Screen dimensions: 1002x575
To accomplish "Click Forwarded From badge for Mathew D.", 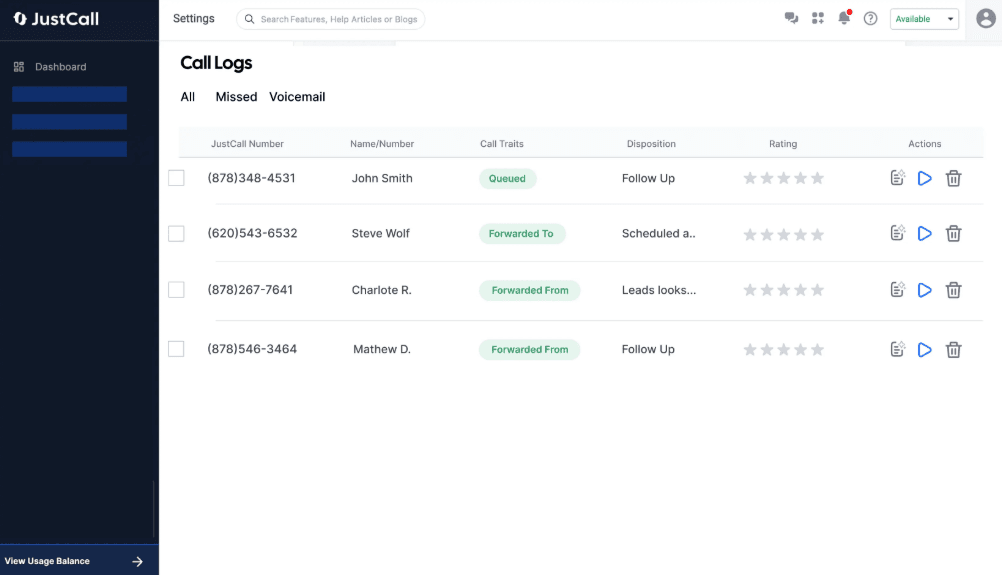I will coord(530,349).
